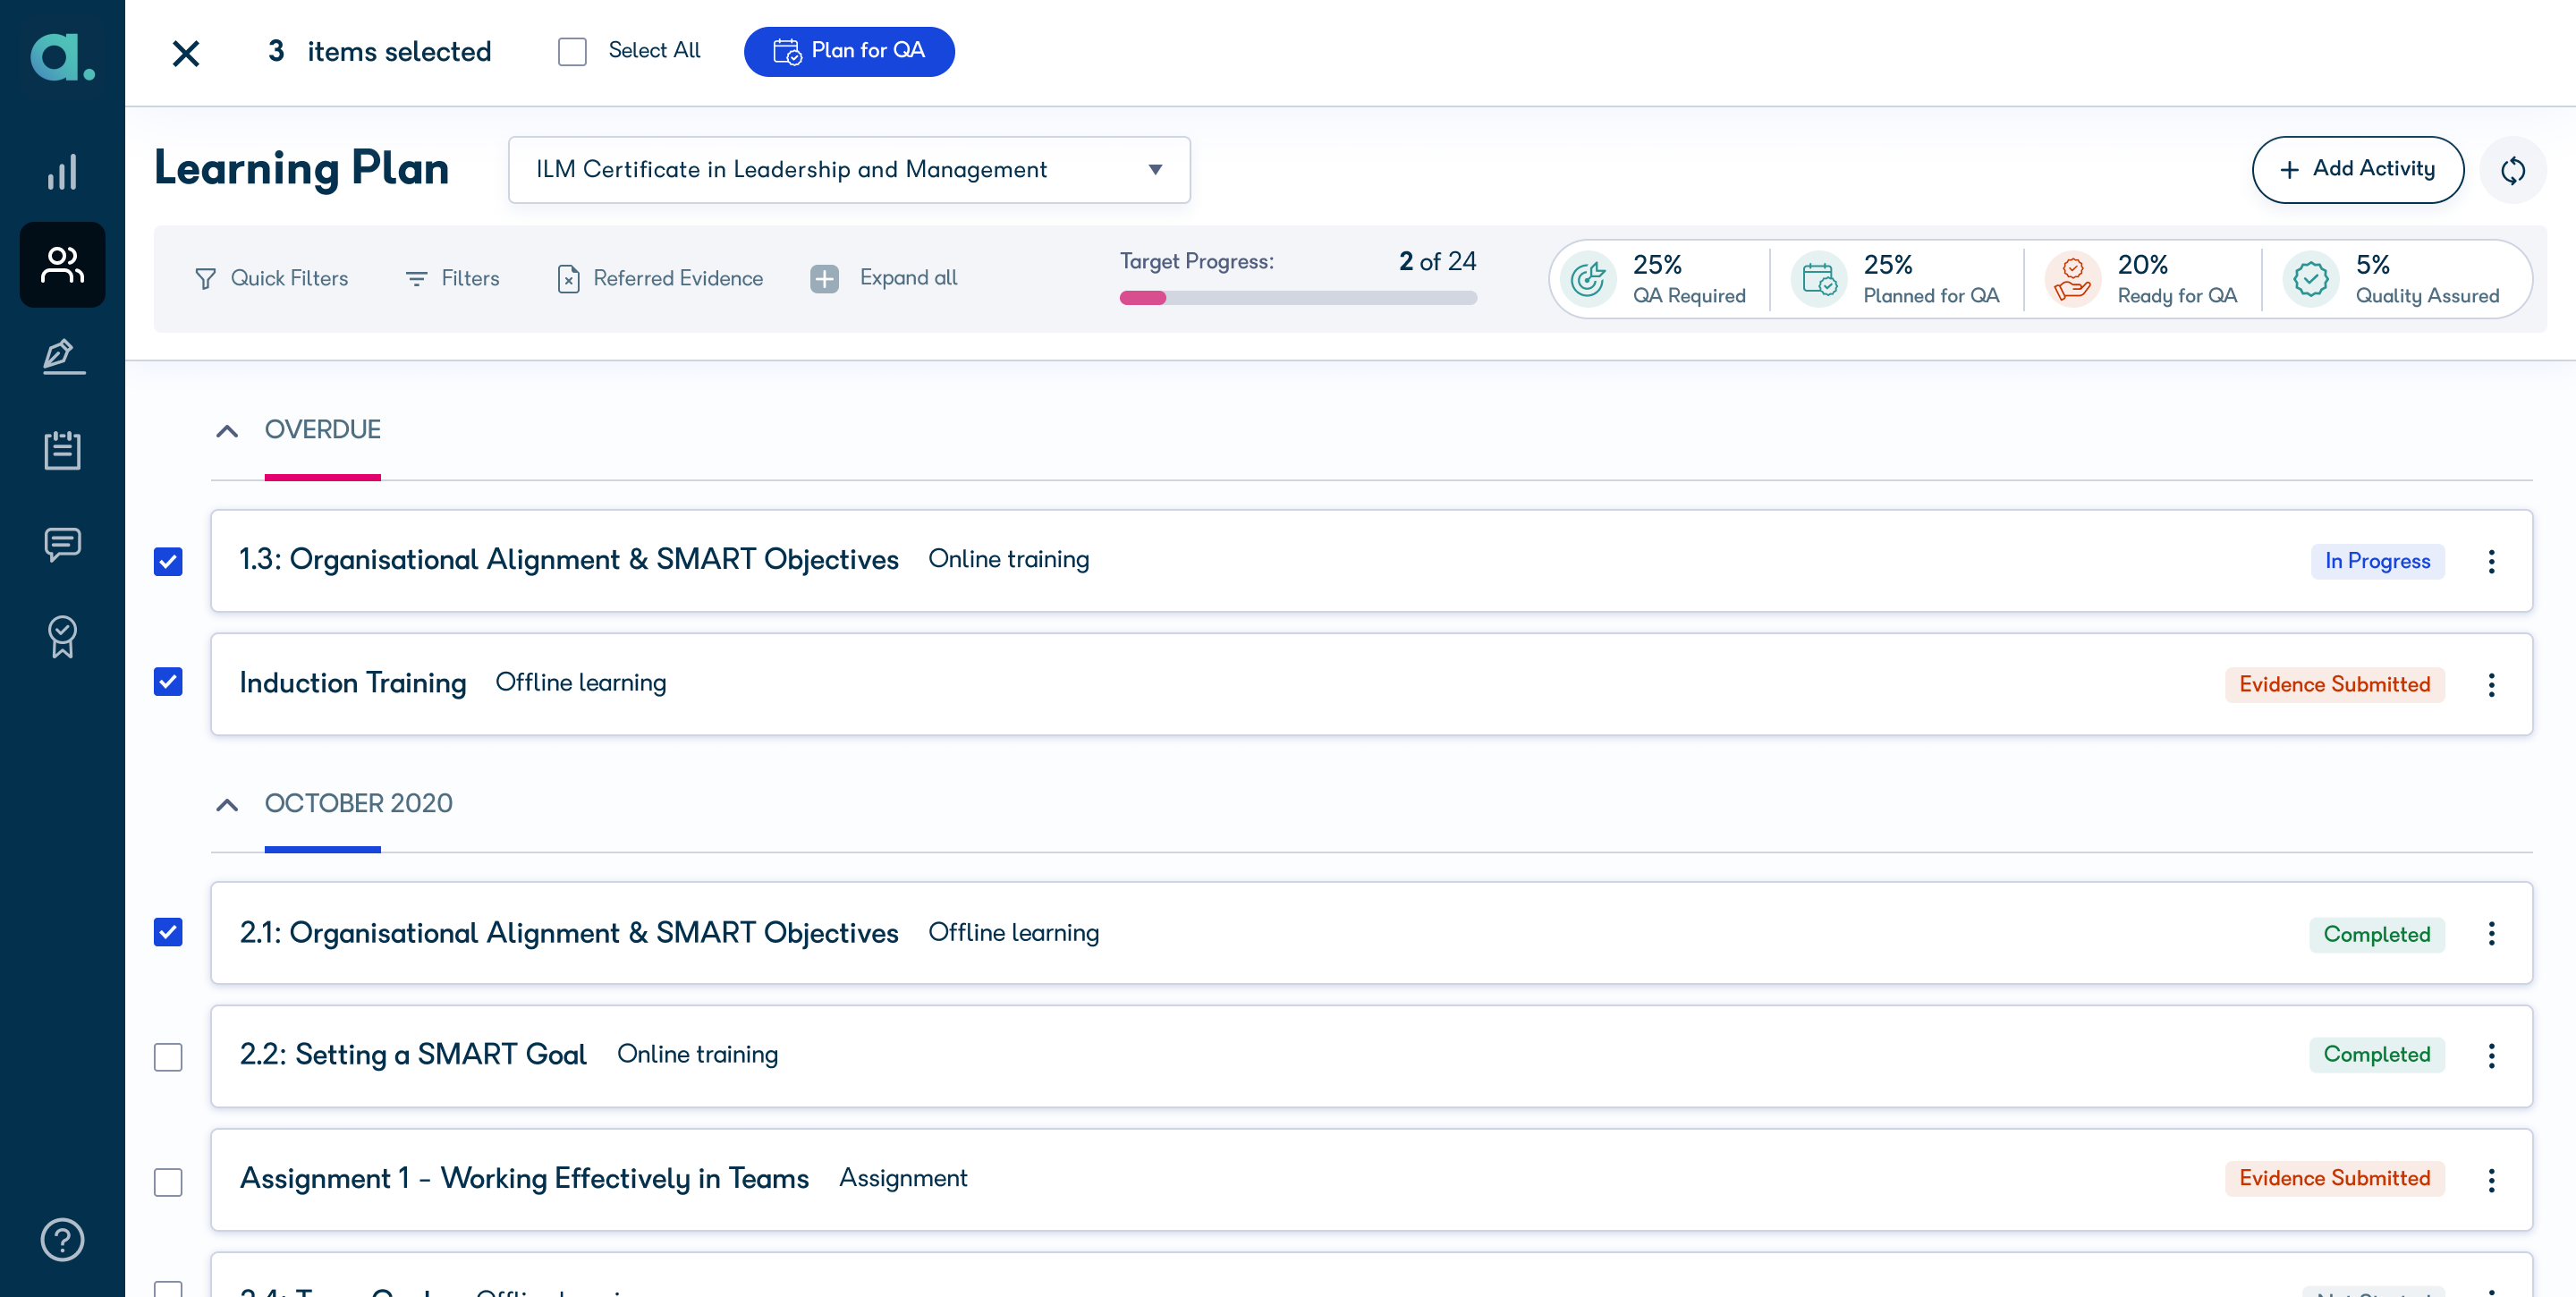2576x1297 pixels.
Task: Open the chat messages icon in the sidebar
Action: tap(62, 544)
